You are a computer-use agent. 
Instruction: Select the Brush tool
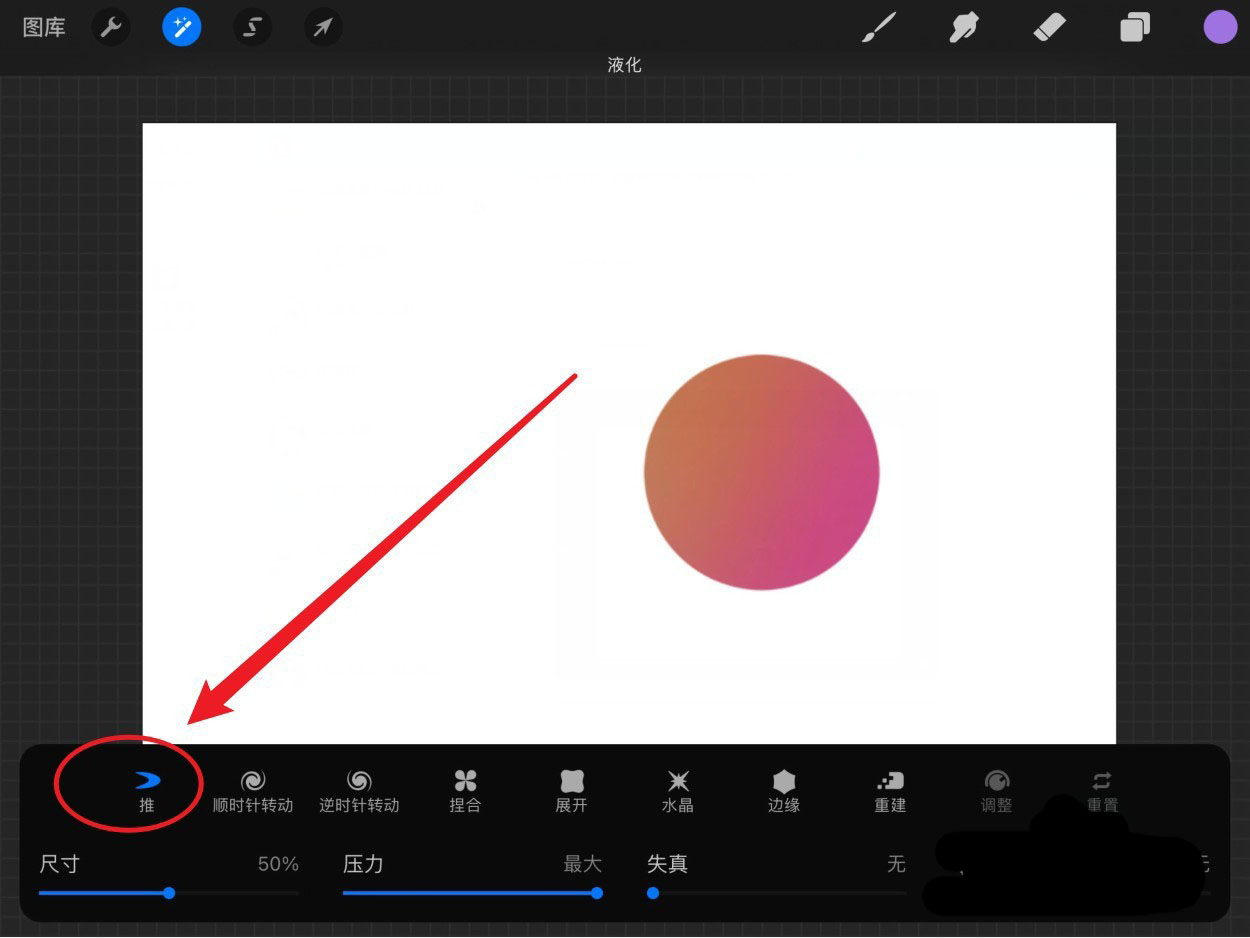(878, 27)
